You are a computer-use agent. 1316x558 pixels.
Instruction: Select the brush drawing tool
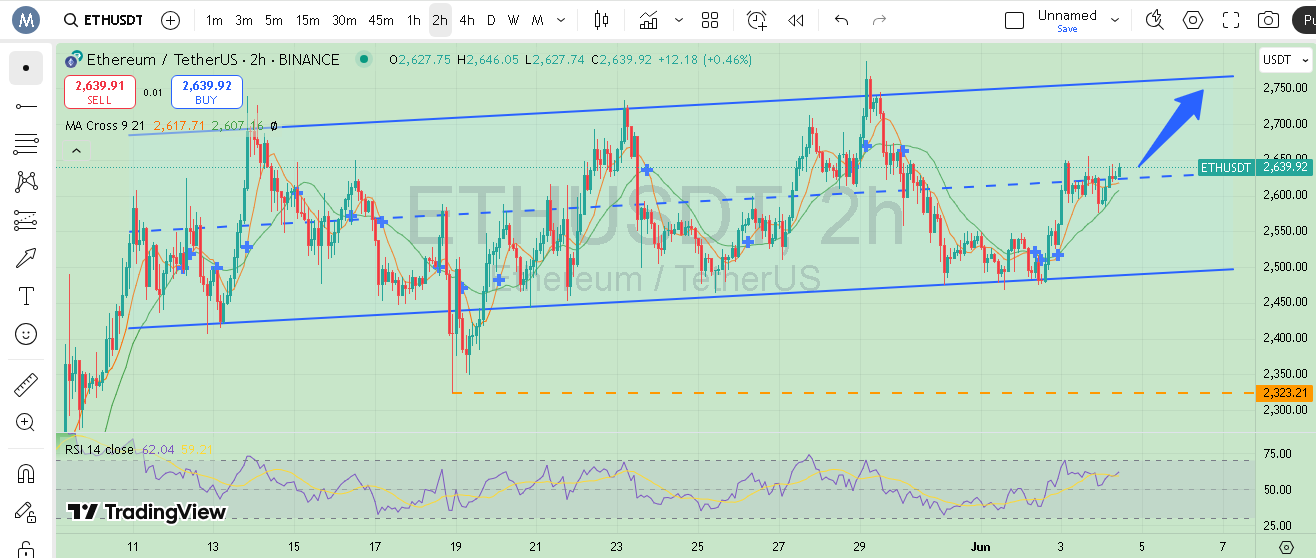pos(26,258)
